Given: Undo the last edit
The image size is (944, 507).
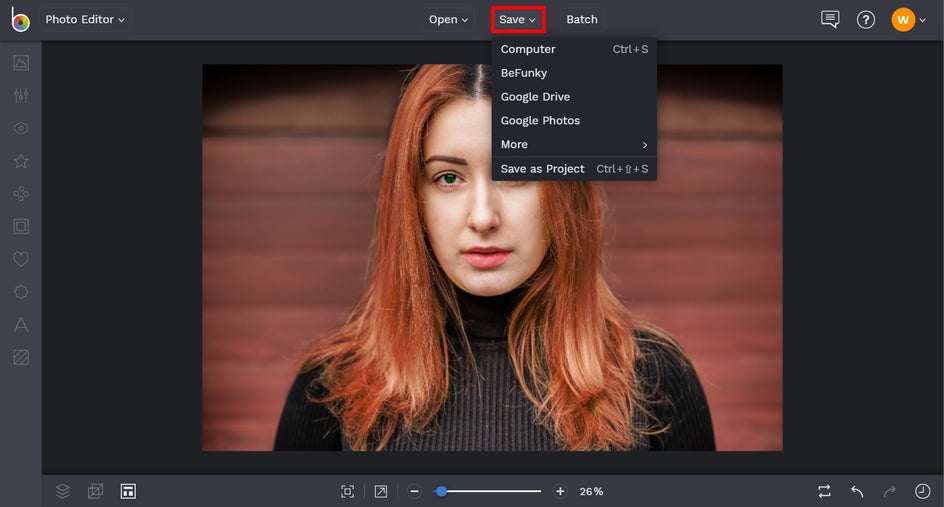Looking at the screenshot, I should [x=857, y=491].
